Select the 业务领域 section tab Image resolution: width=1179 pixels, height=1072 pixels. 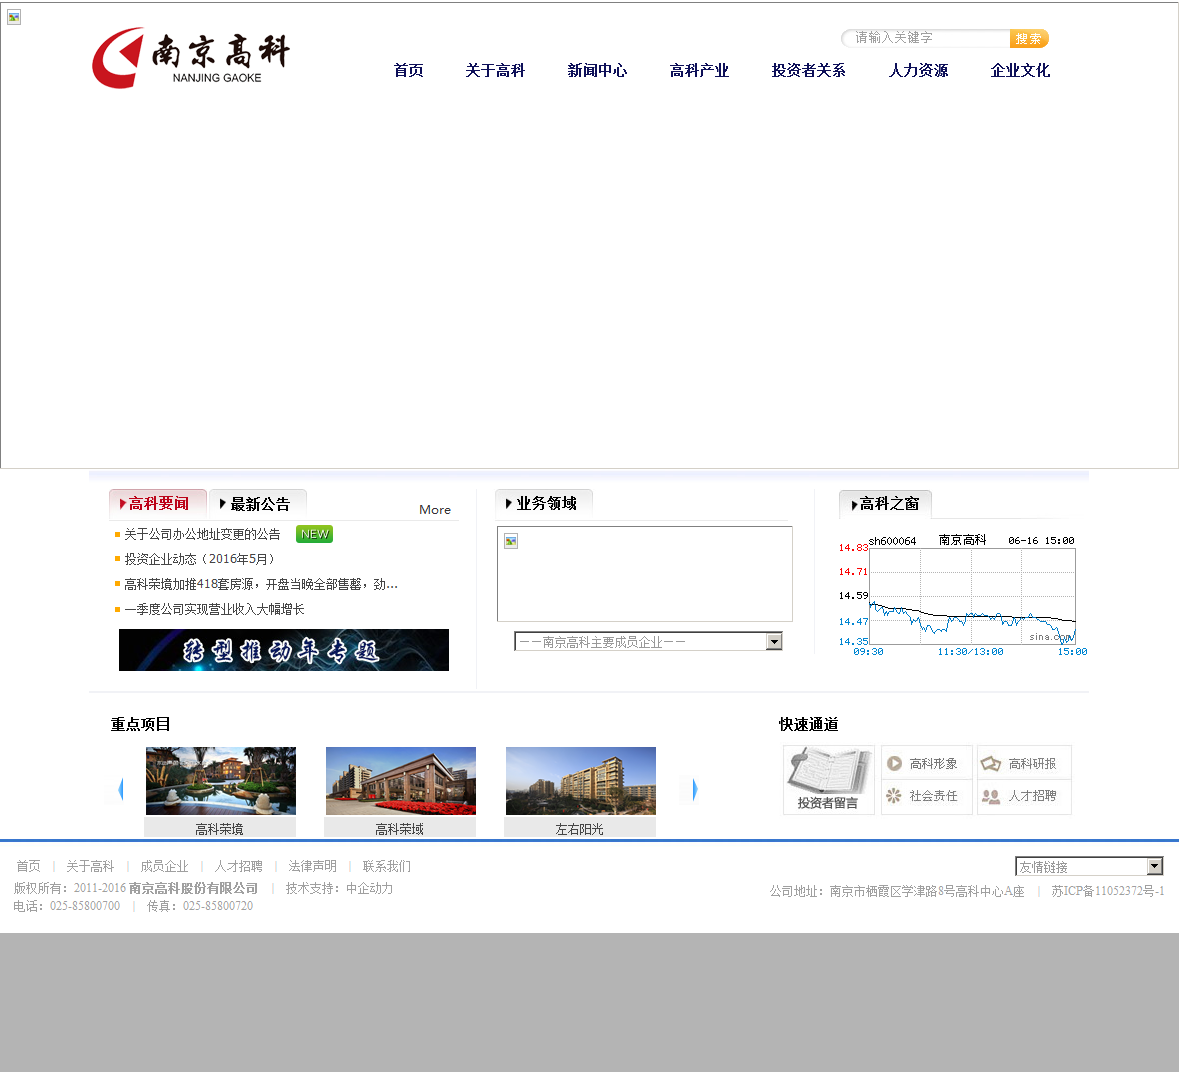[544, 504]
